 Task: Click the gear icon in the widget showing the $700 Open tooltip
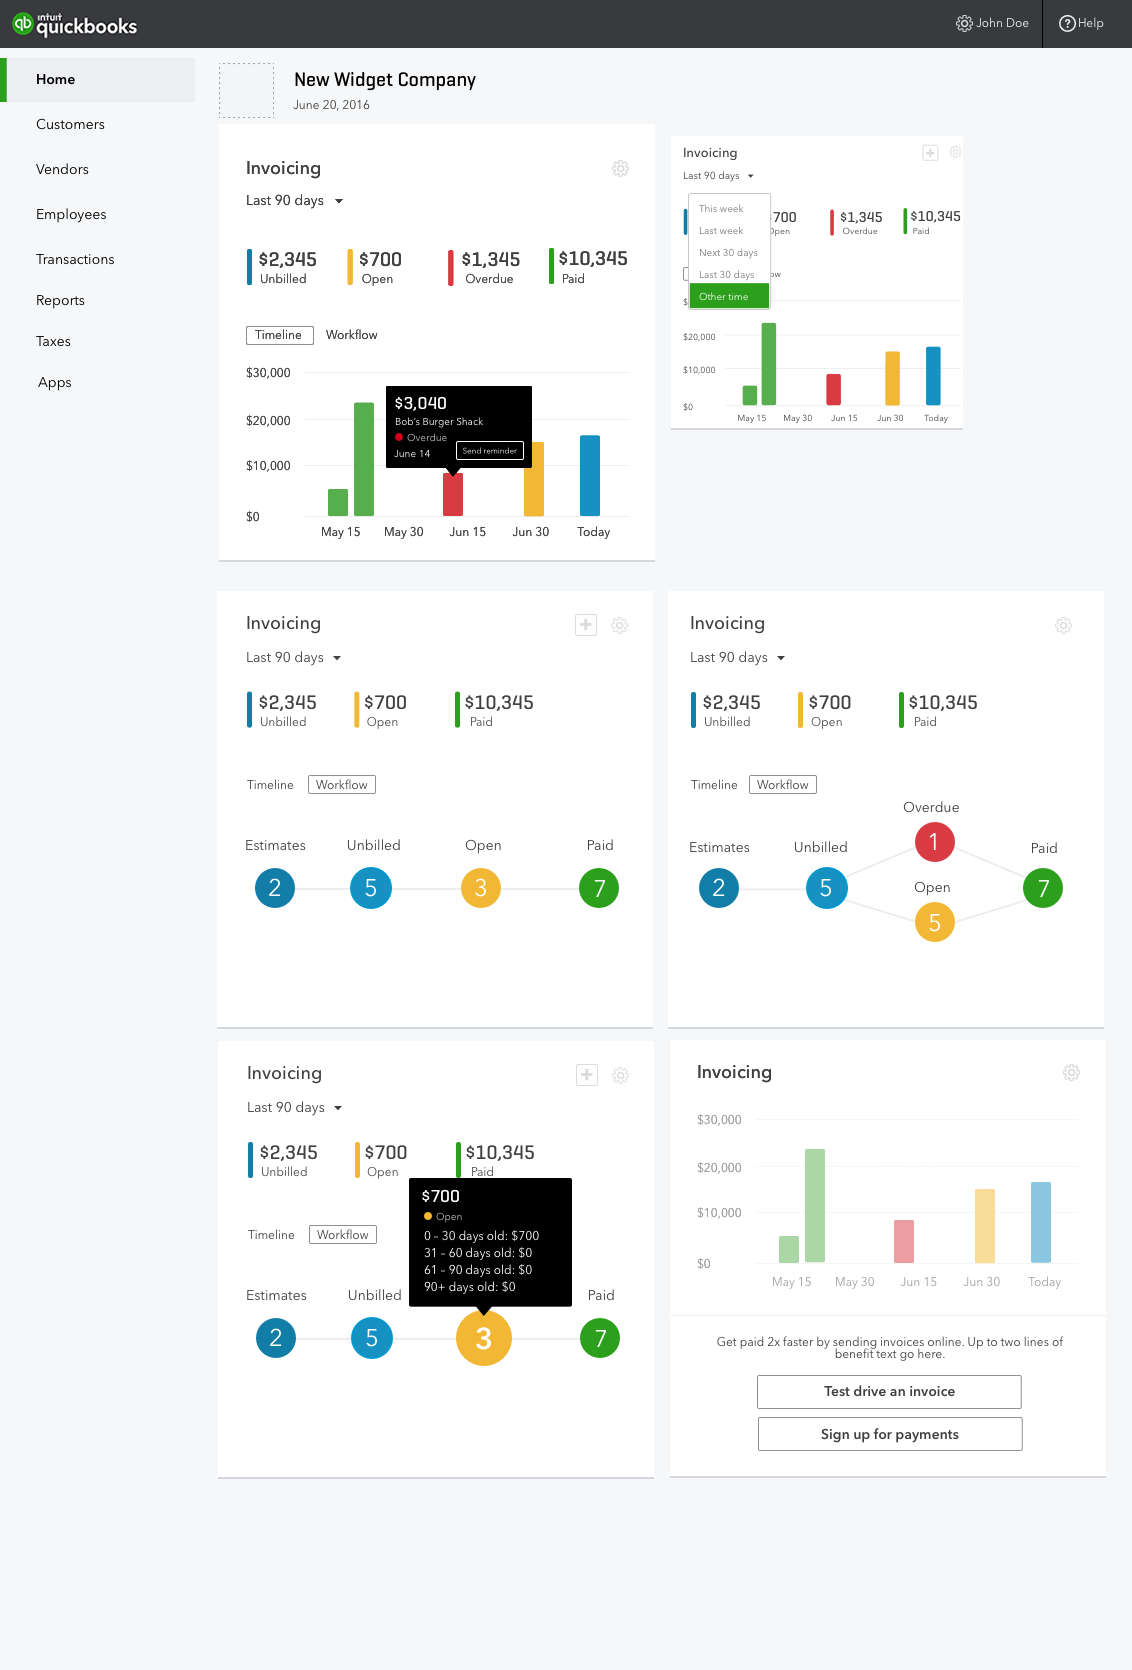pyautogui.click(x=620, y=1075)
